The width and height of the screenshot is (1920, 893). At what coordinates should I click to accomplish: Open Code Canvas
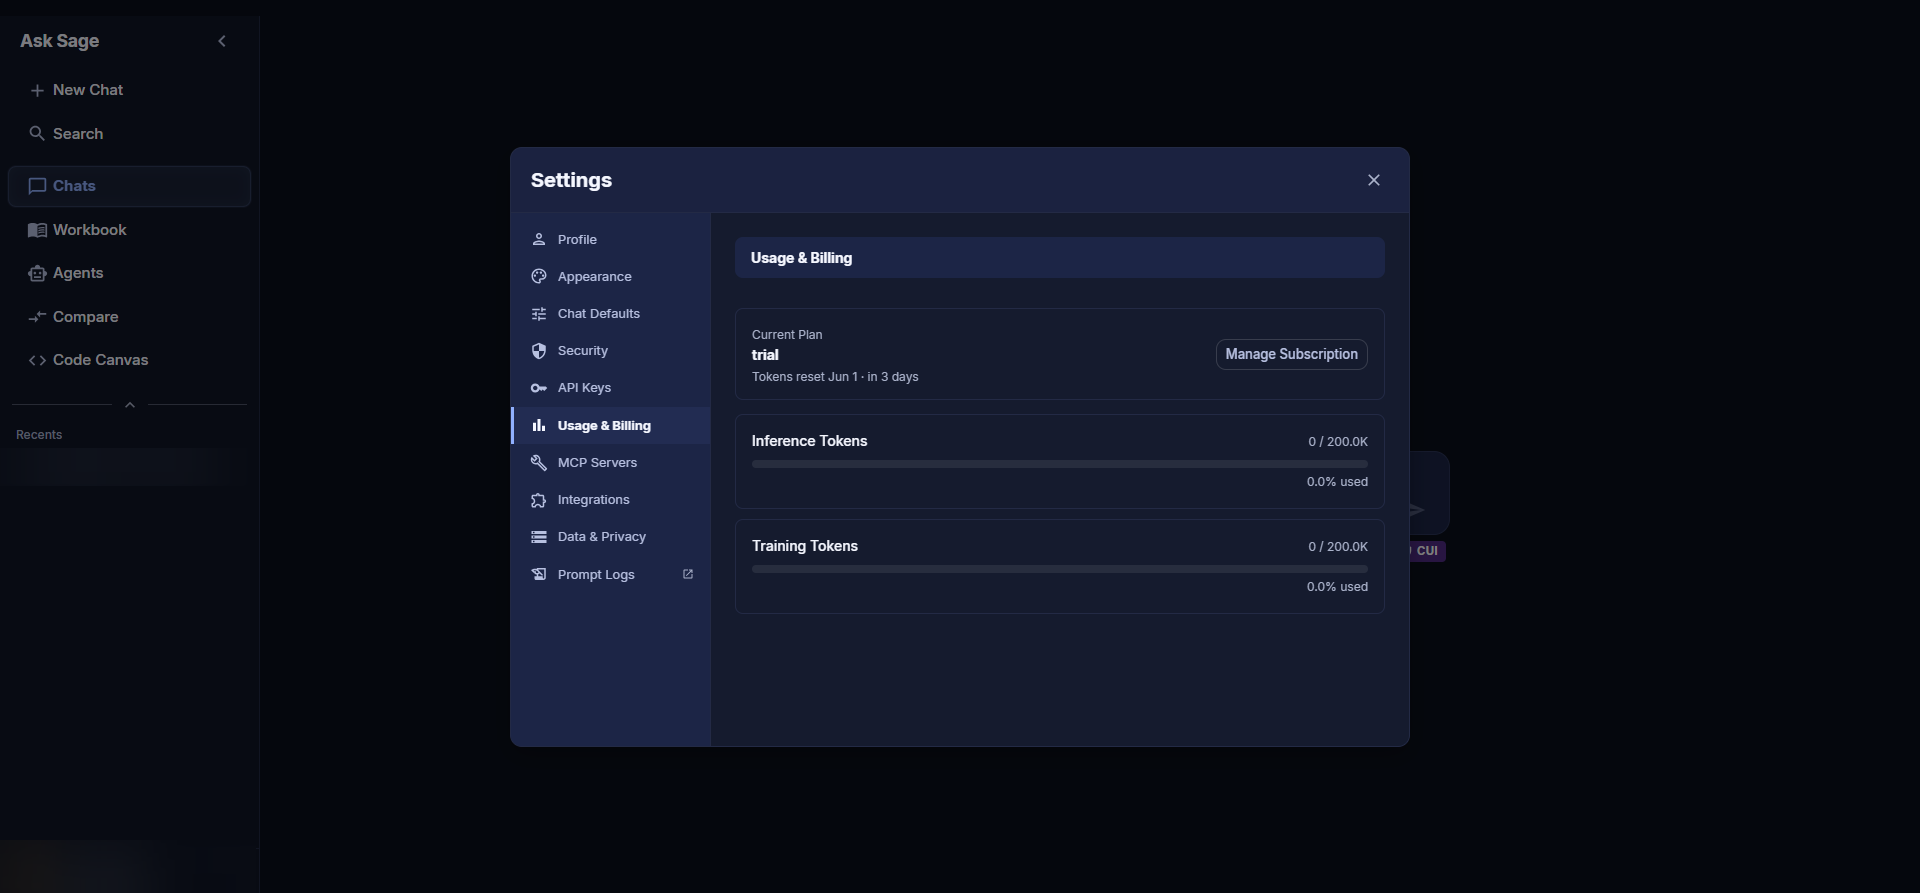[129, 360]
